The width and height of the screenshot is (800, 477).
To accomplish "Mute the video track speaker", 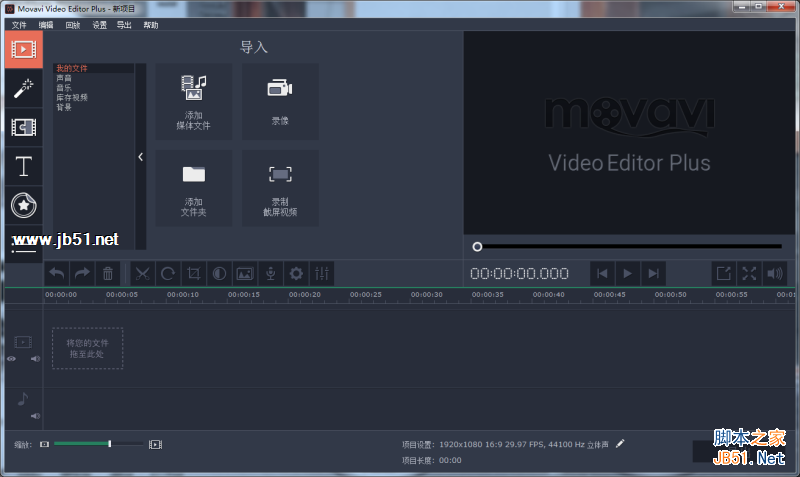I will coord(35,359).
